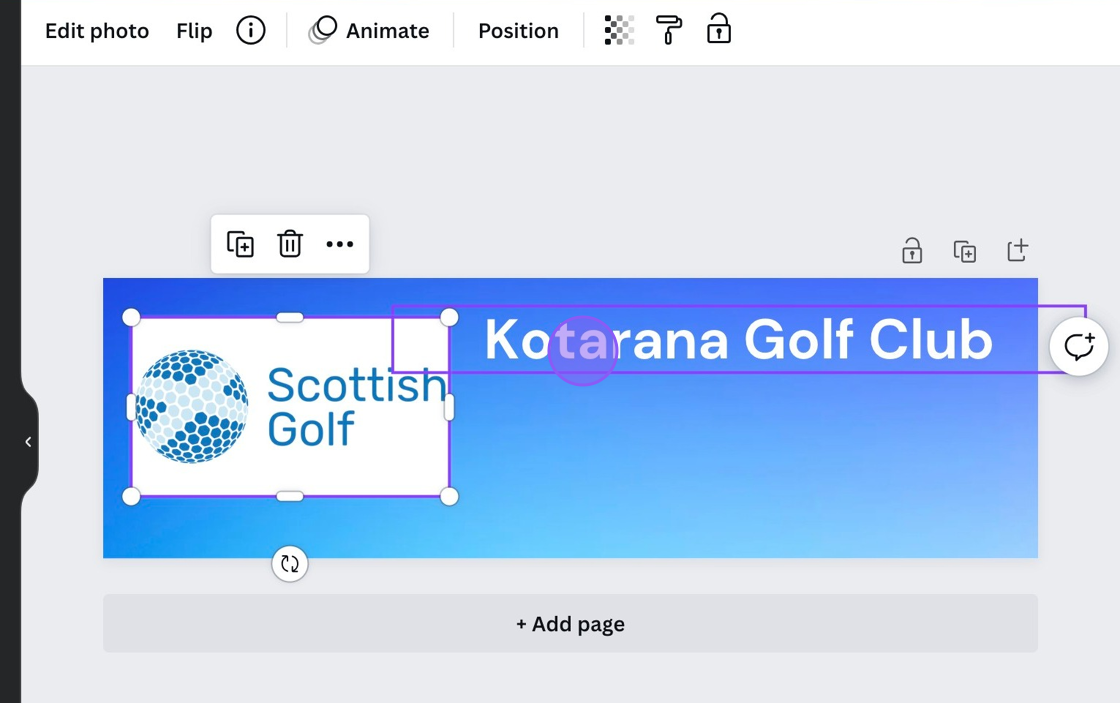Image resolution: width=1120 pixels, height=703 pixels.
Task: Toggle the Lock icon in the toolbar
Action: tap(719, 31)
